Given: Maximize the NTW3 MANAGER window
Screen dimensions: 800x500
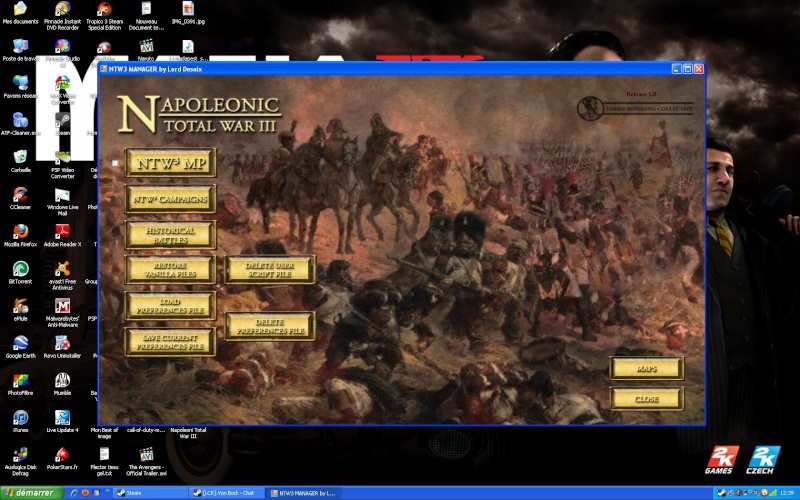Looking at the screenshot, I should pos(688,69).
